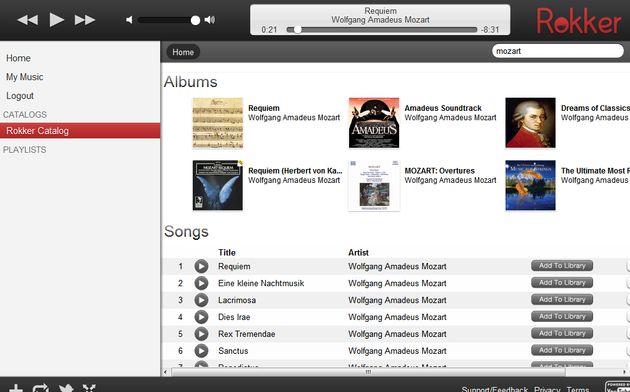Play song 1 Requiem
The width and height of the screenshot is (630, 392).
tap(201, 266)
